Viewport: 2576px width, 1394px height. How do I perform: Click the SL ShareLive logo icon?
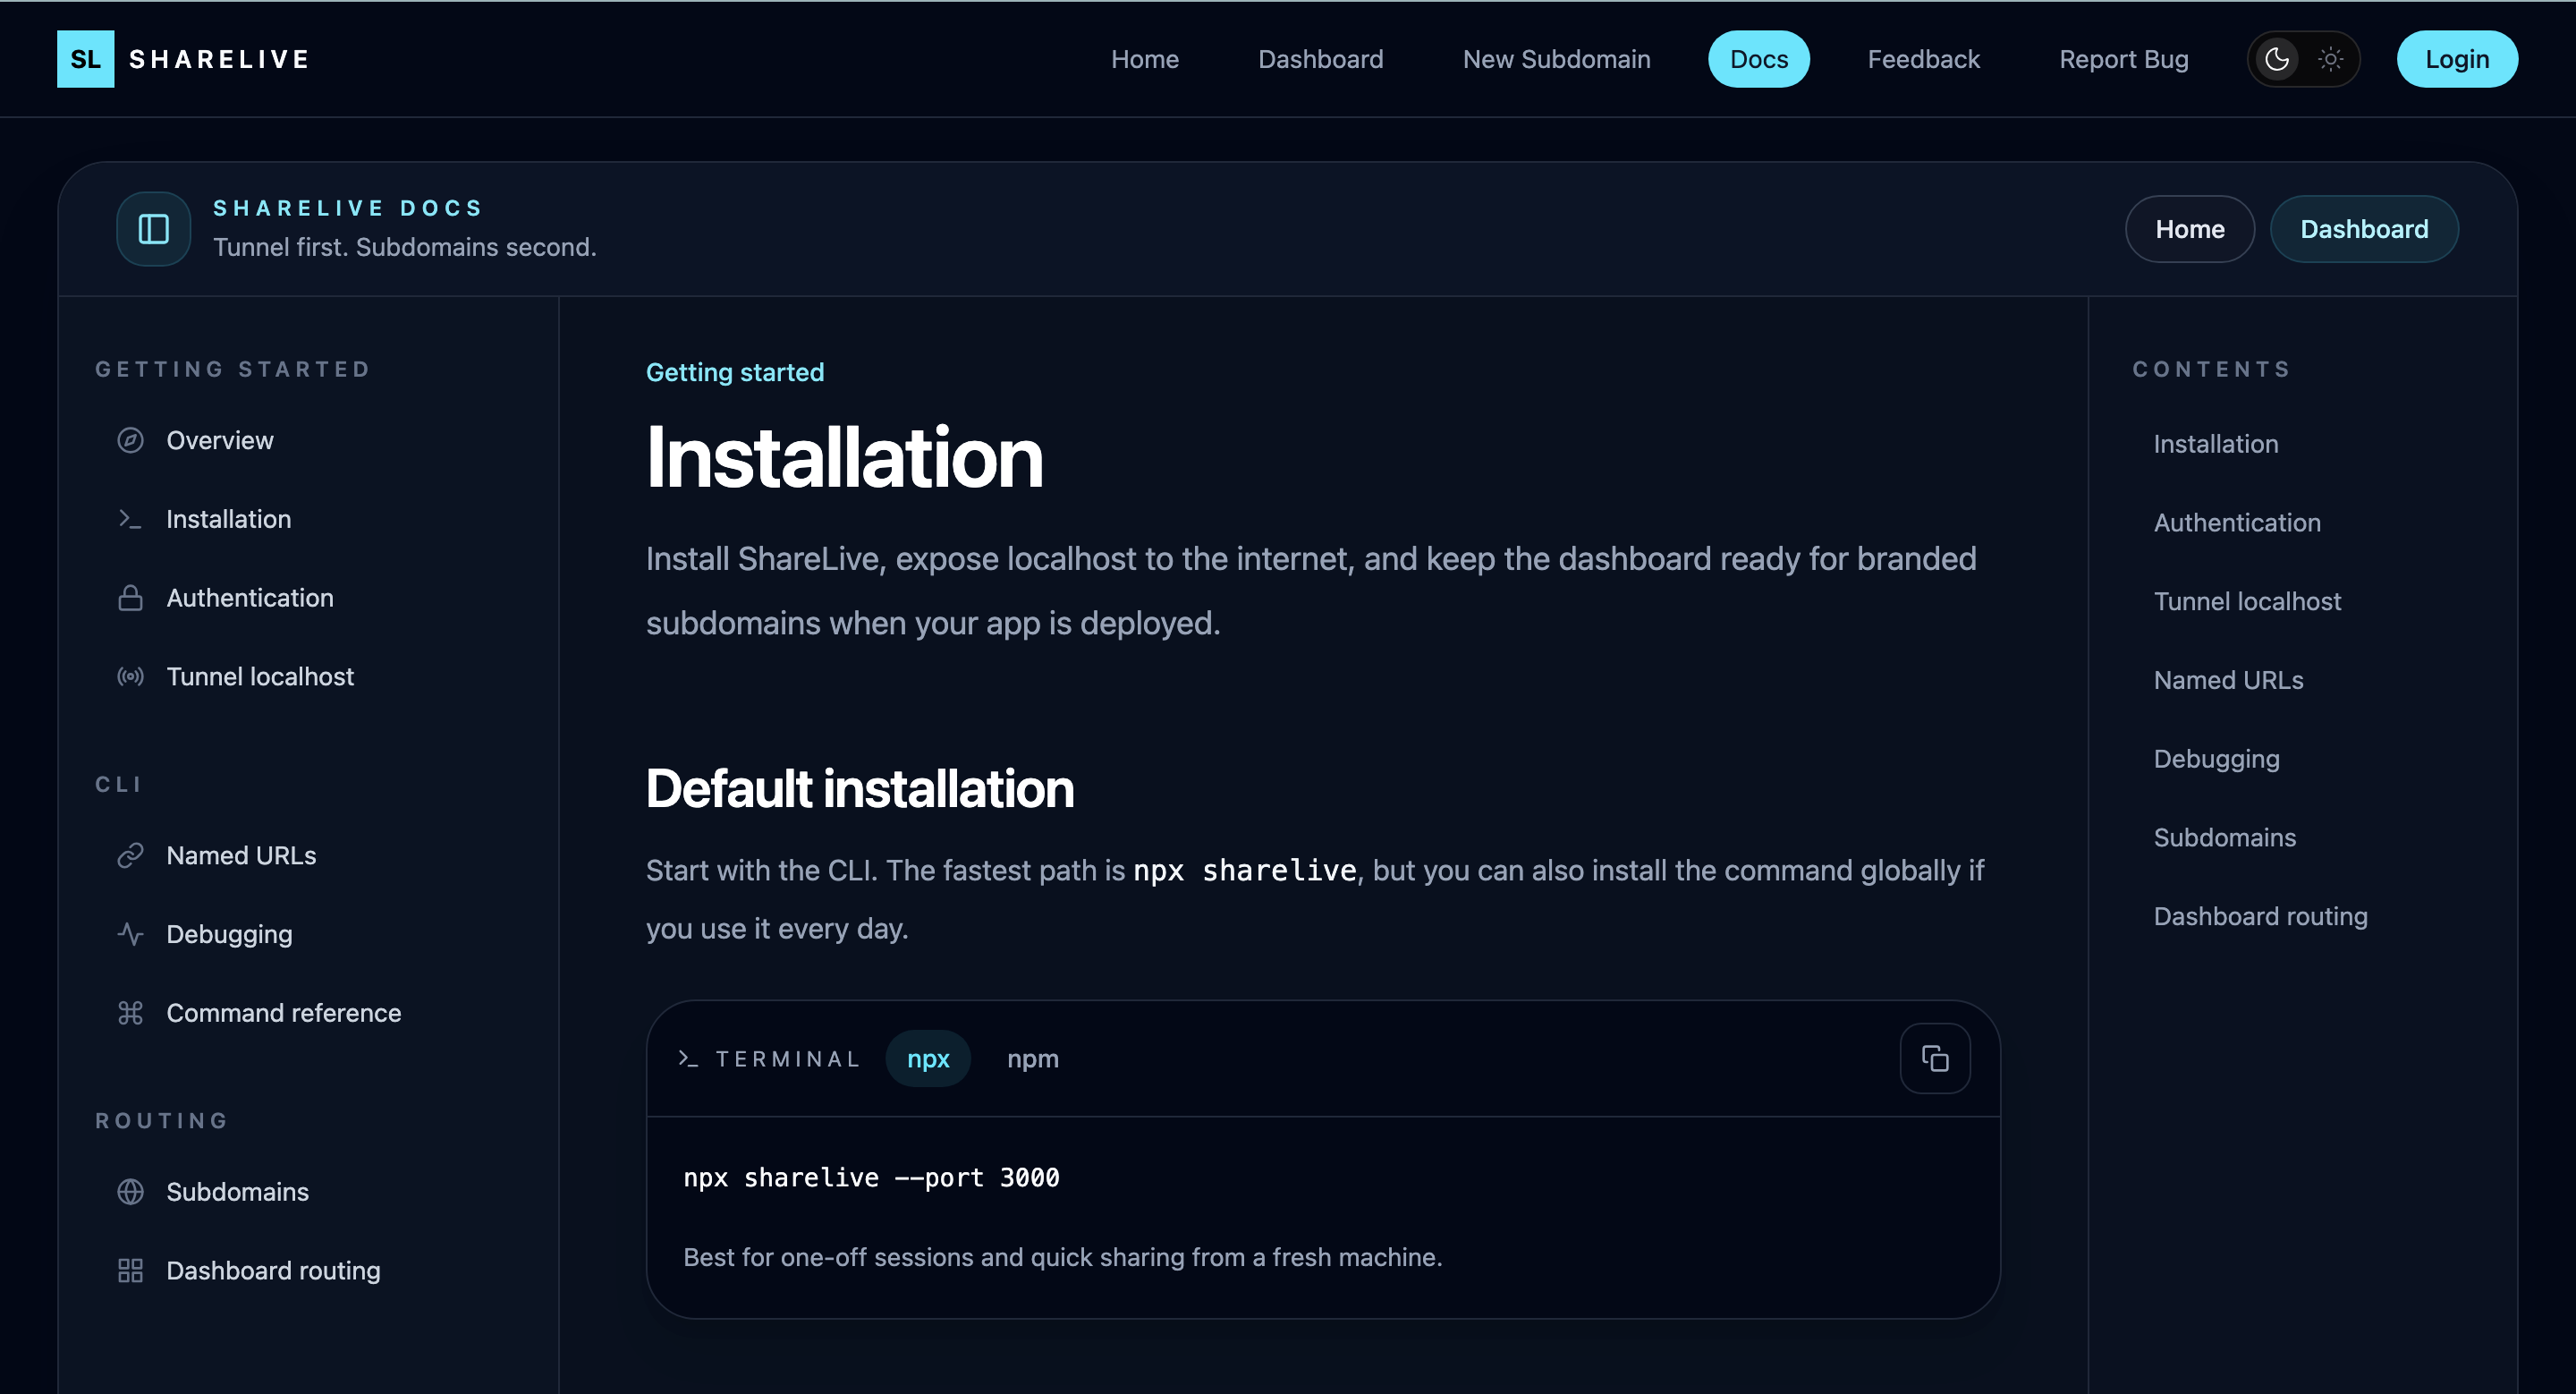(85, 59)
